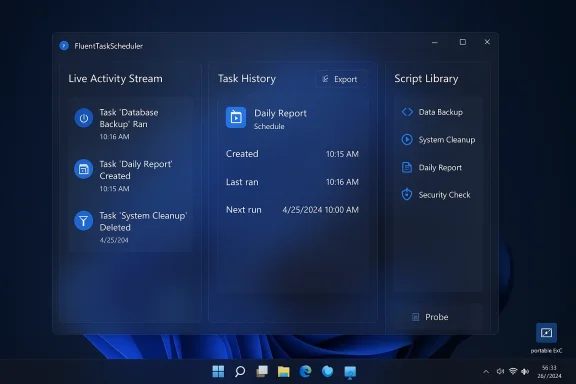This screenshot has width=576, height=384.
Task: Select the Data Backup script
Action: 438,112
